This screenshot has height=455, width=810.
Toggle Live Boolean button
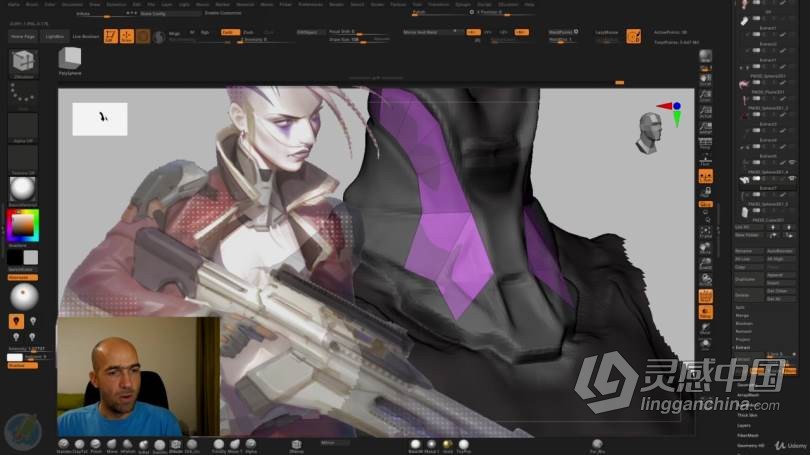click(85, 37)
